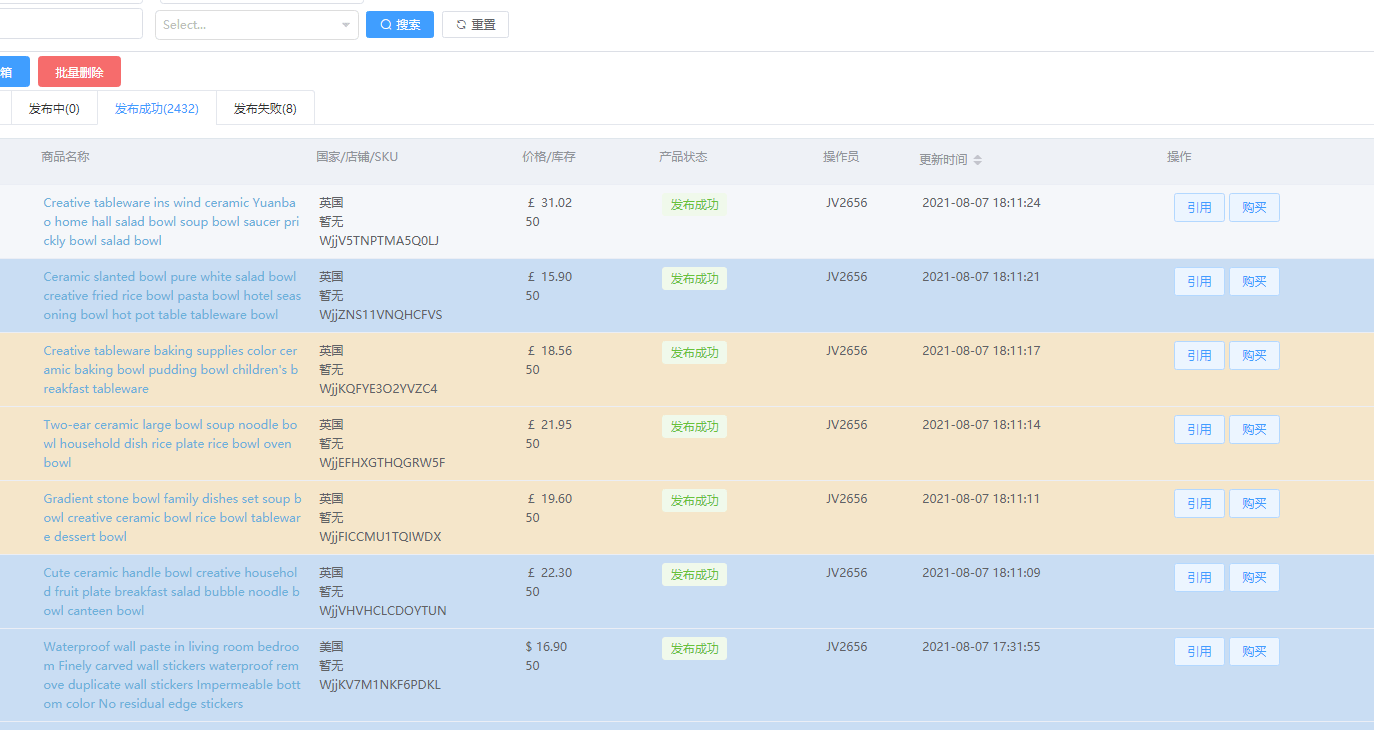Click 引用 on the first product row
1374x730 pixels.
pyautogui.click(x=1198, y=207)
